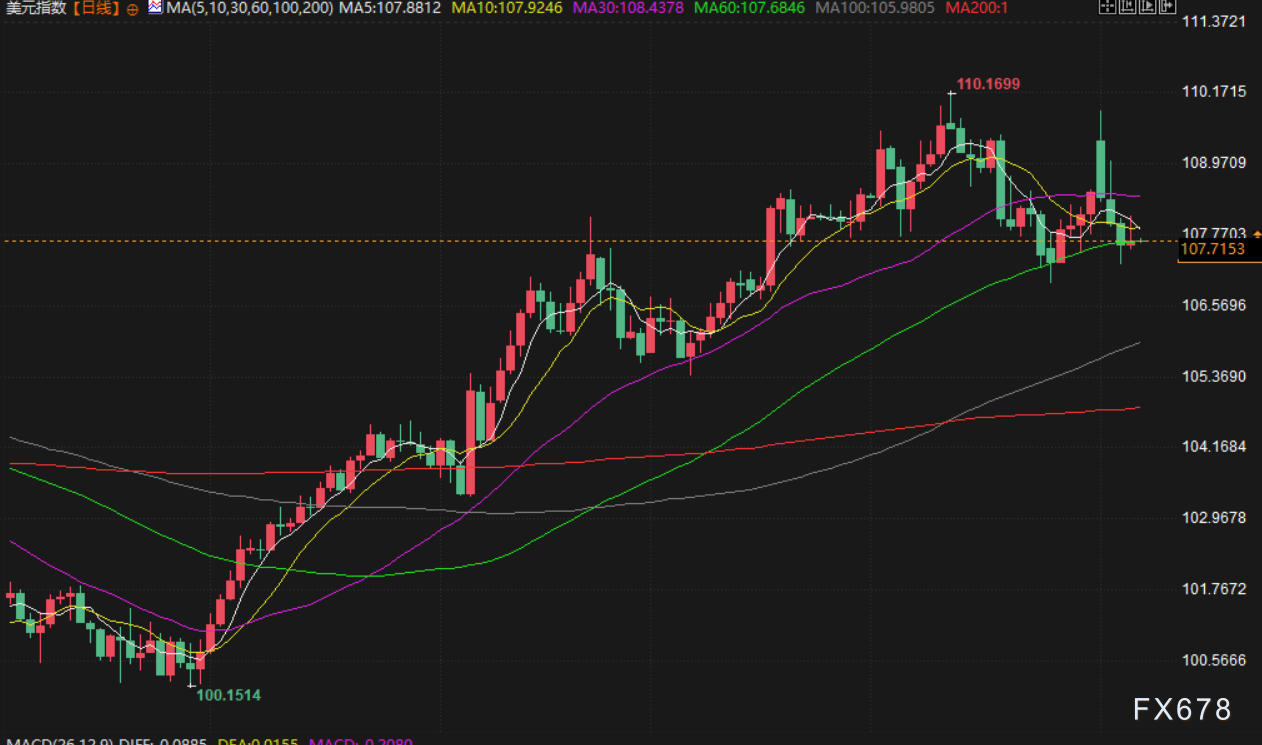Click the fourth top-right toolbar icon with right arrow
The image size is (1262, 745).
pyautogui.click(x=1170, y=8)
